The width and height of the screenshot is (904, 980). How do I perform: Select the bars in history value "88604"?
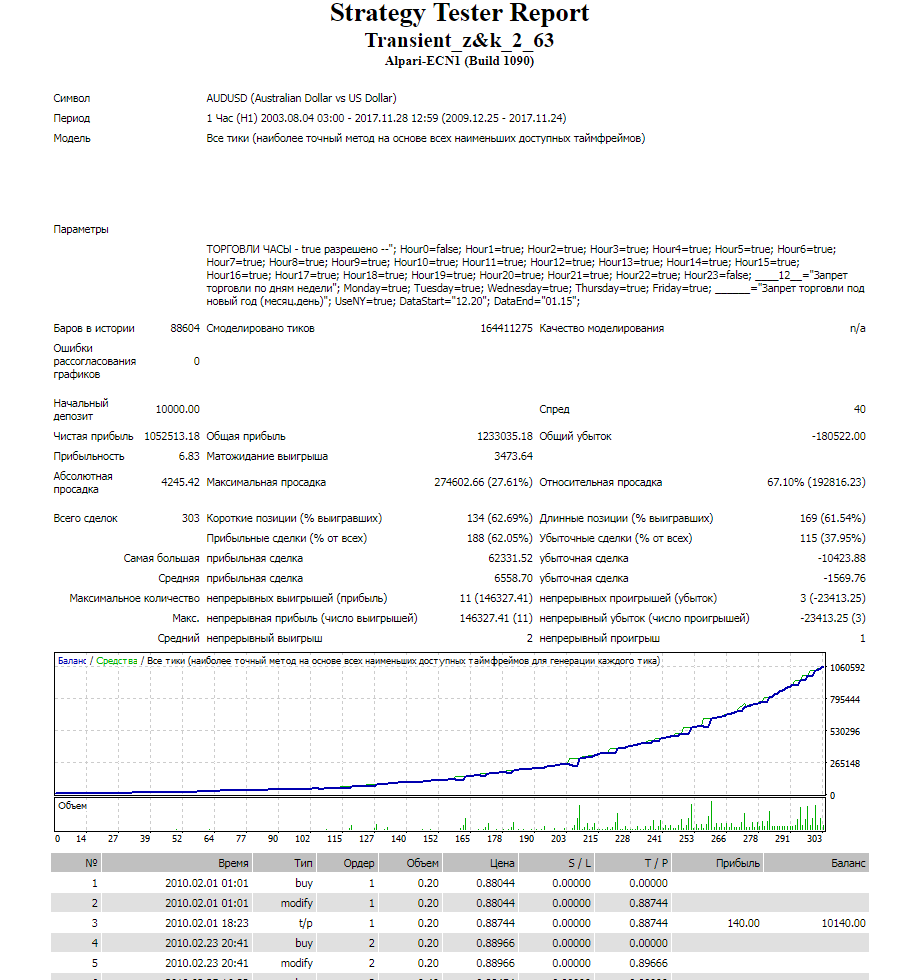(185, 328)
